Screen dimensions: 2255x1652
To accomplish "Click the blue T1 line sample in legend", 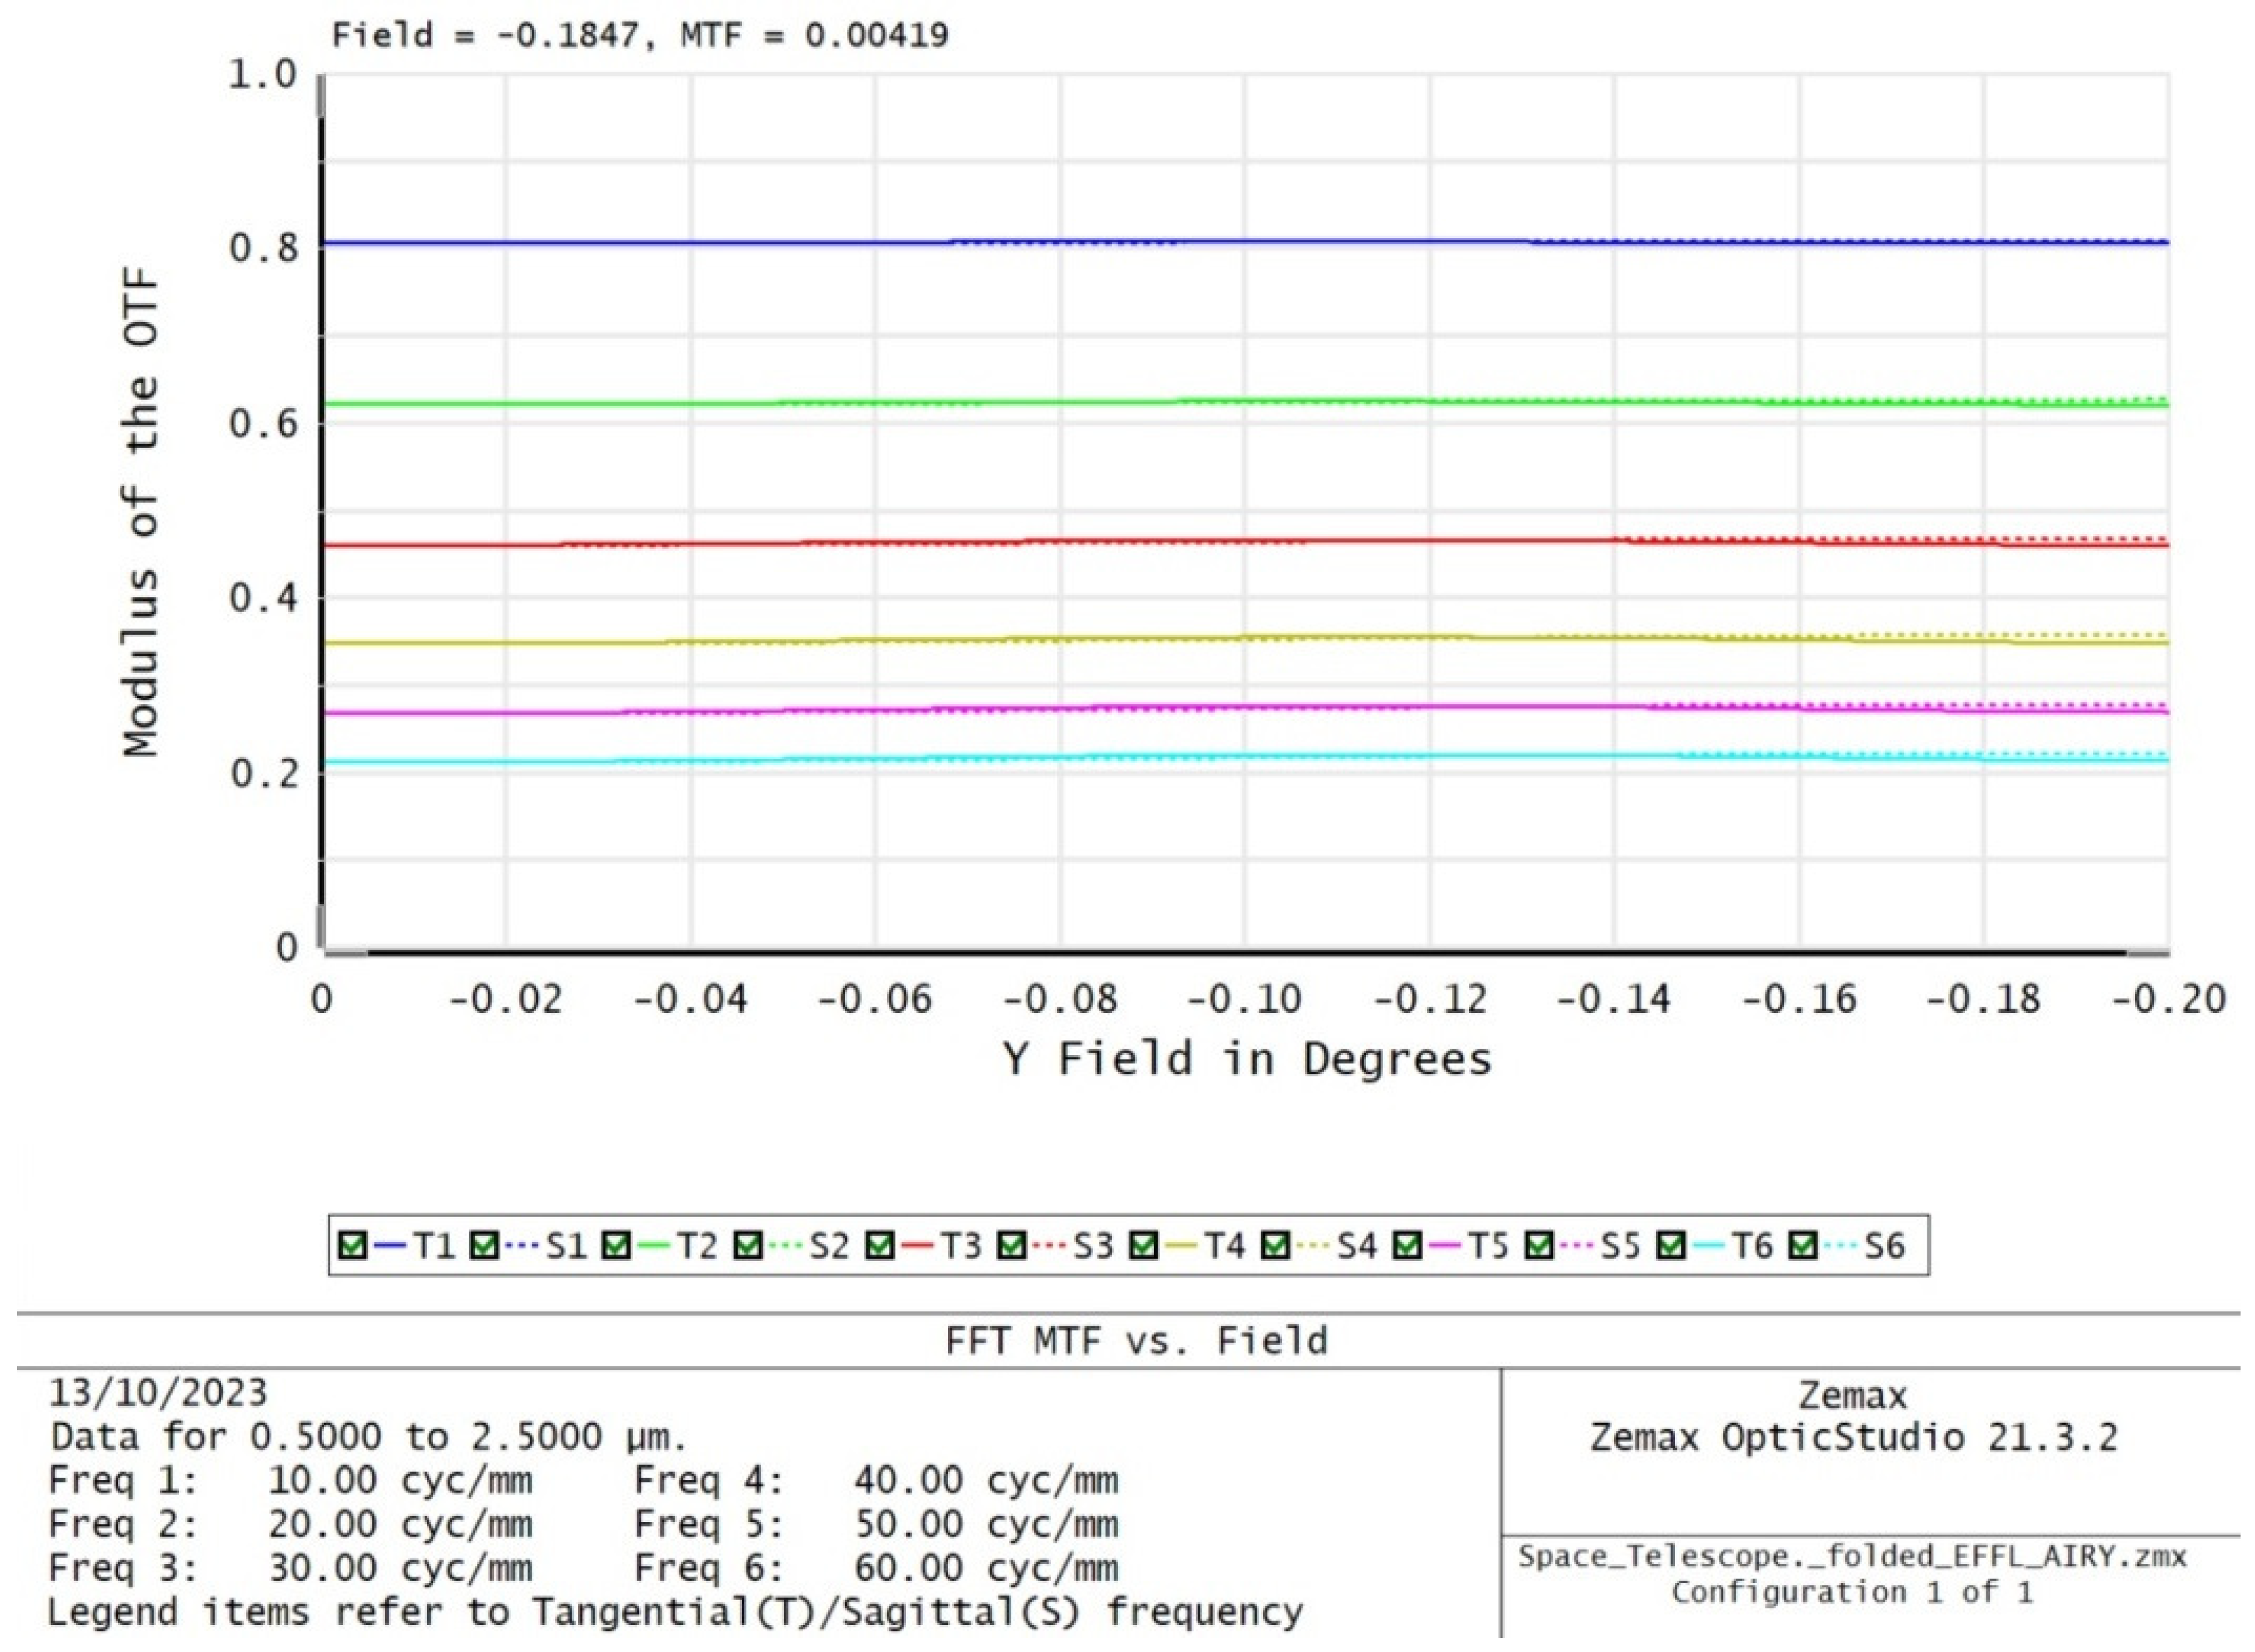I will coord(389,1246).
